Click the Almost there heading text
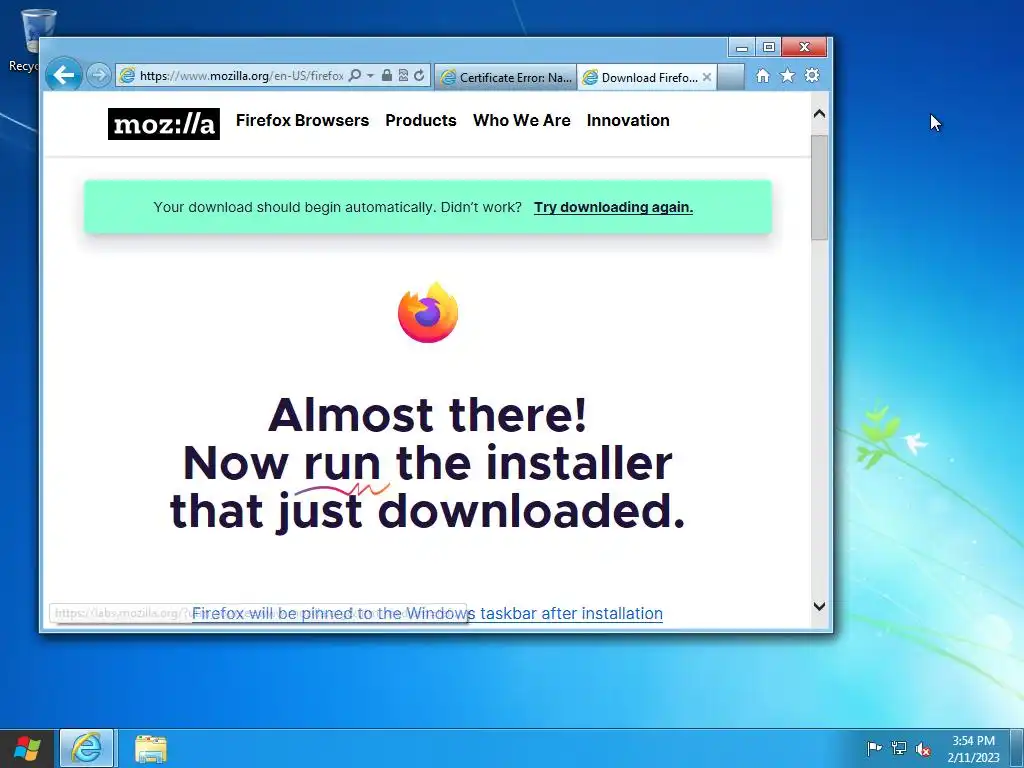This screenshot has width=1024, height=768. [x=428, y=415]
